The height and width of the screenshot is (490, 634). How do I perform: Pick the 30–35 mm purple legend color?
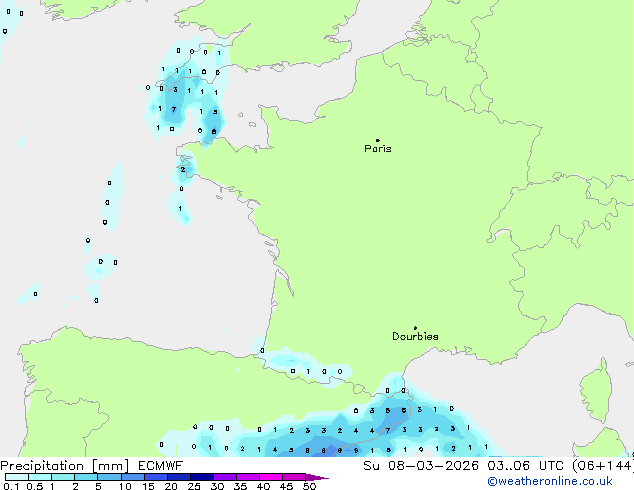pos(224,477)
